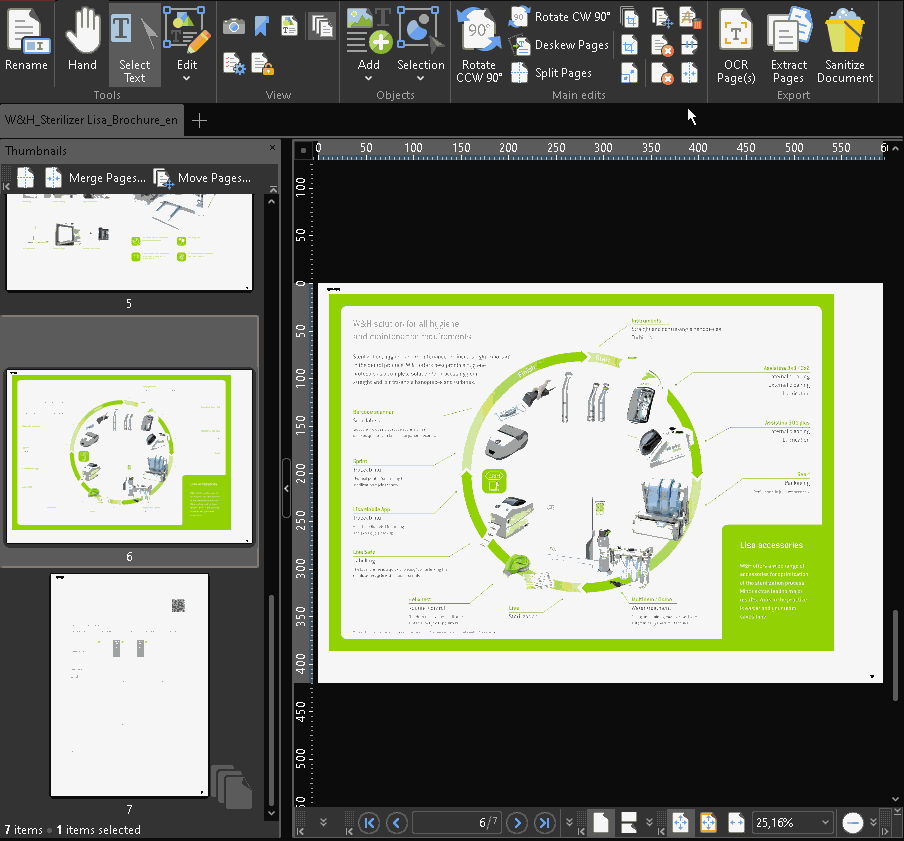
Task: Run OCR Page(s) on the document
Action: click(x=736, y=45)
